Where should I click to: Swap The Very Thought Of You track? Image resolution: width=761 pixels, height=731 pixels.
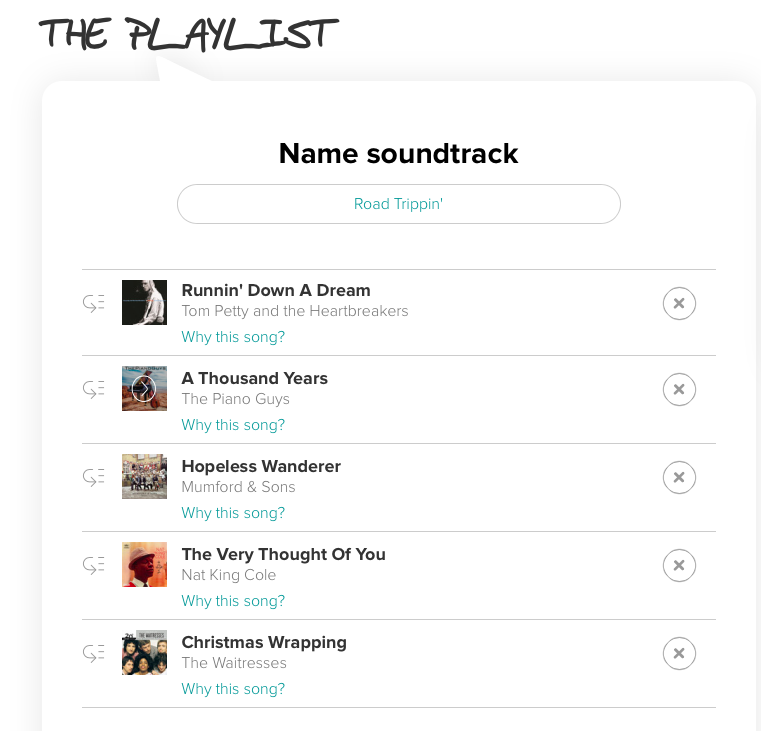pos(94,566)
